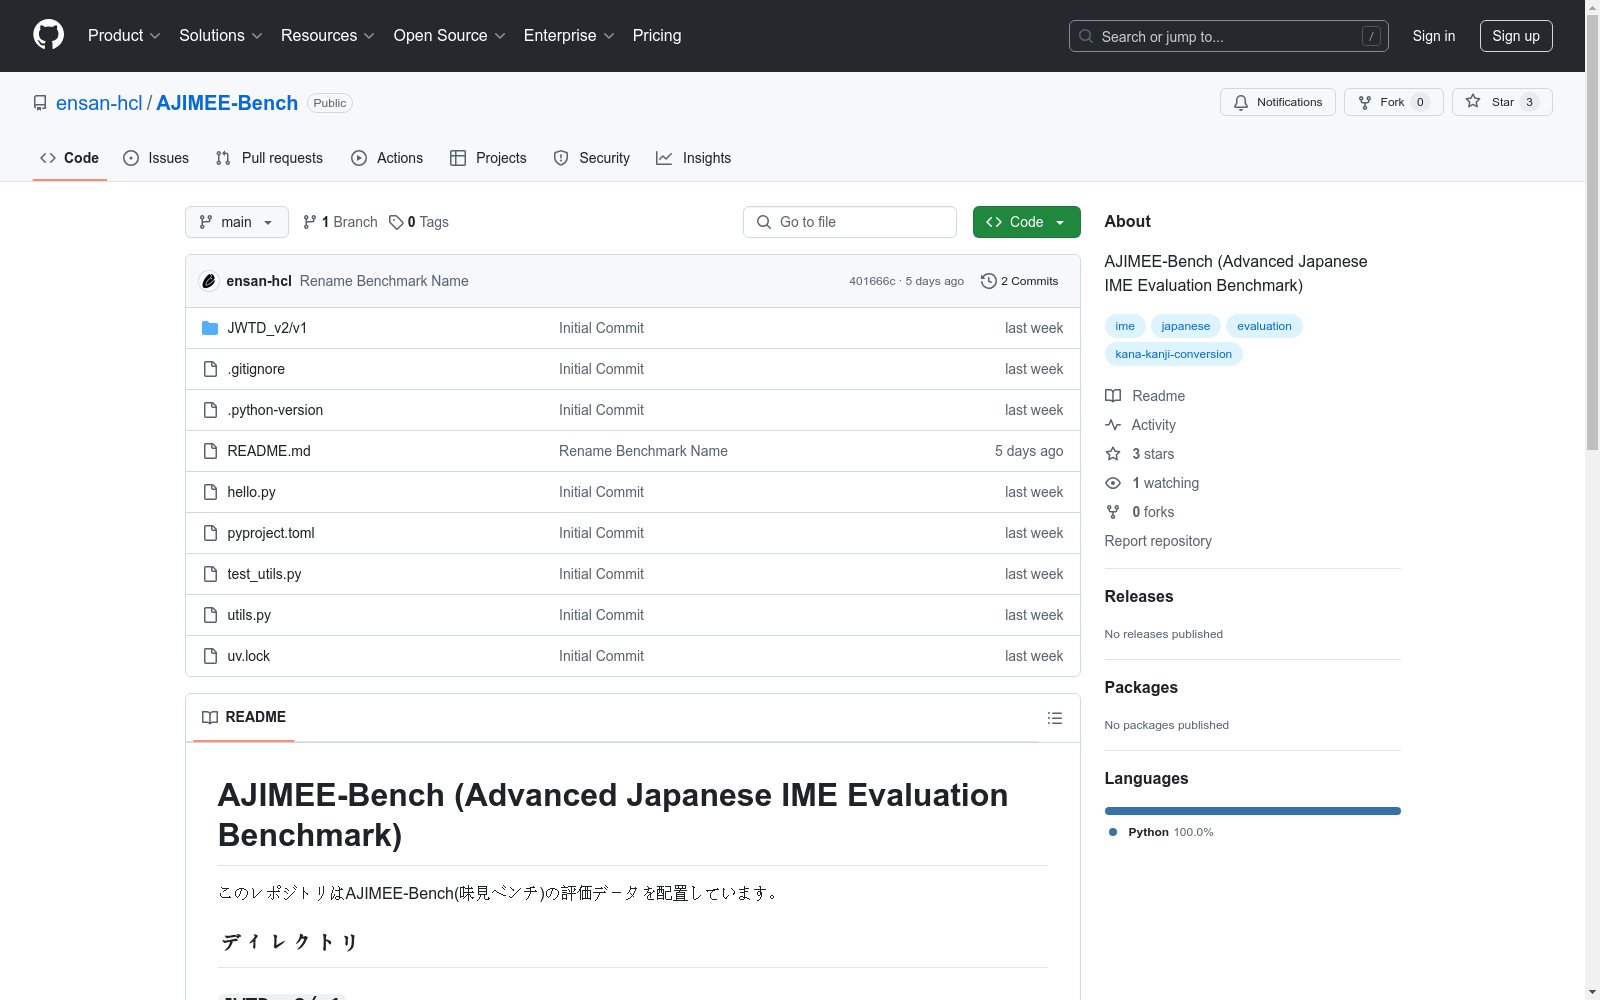
Task: Click the star icon beside 3 stars
Action: tap(1113, 454)
